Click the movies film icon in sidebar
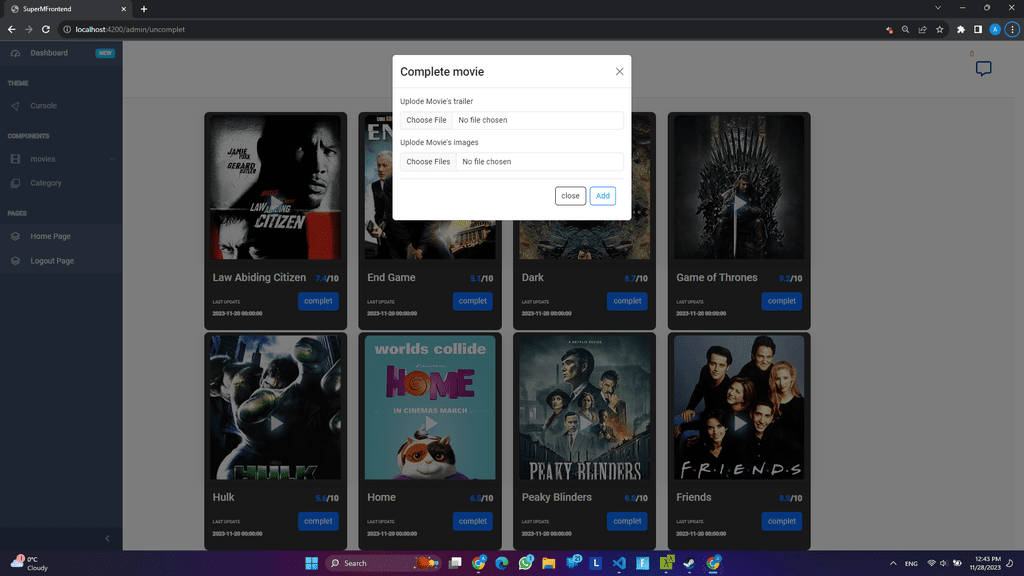Image resolution: width=1024 pixels, height=576 pixels. [15, 159]
